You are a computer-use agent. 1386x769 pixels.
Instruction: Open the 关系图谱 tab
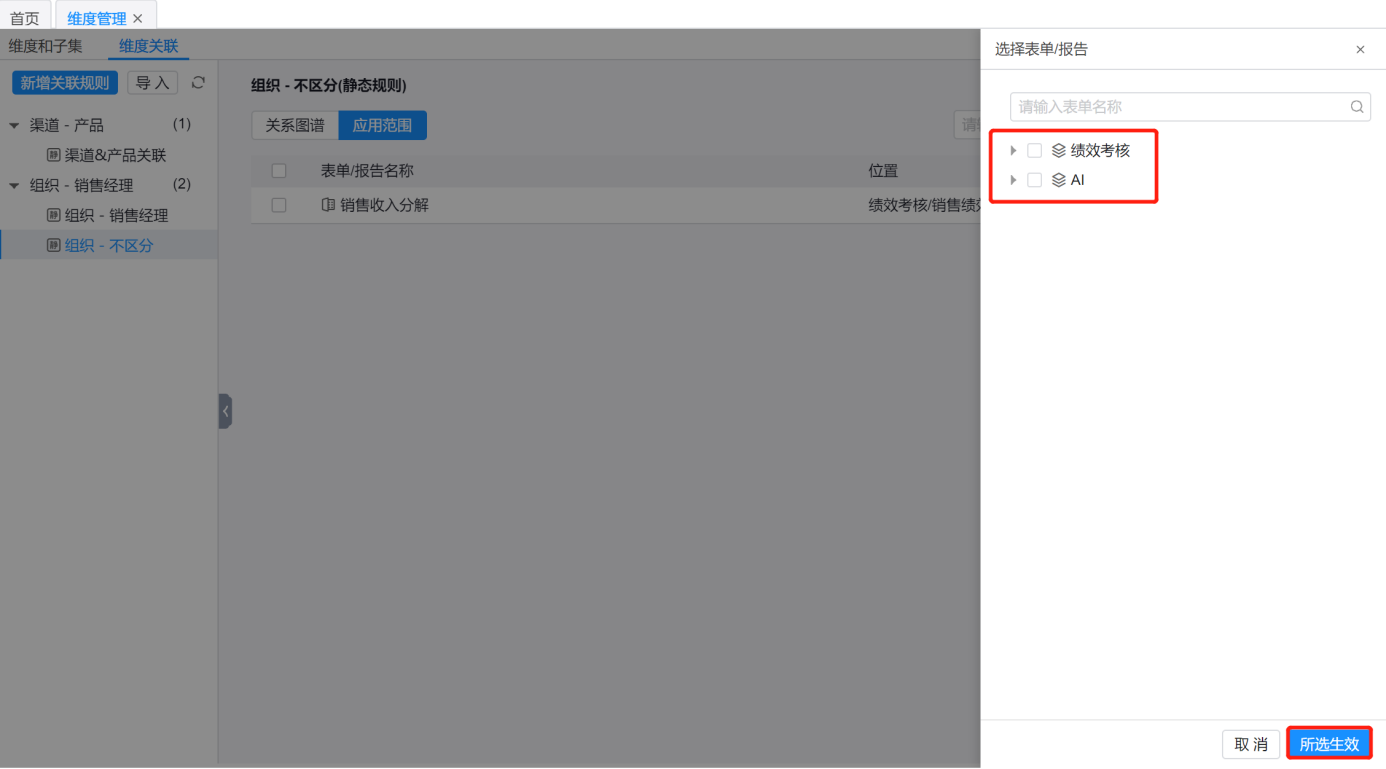[295, 126]
